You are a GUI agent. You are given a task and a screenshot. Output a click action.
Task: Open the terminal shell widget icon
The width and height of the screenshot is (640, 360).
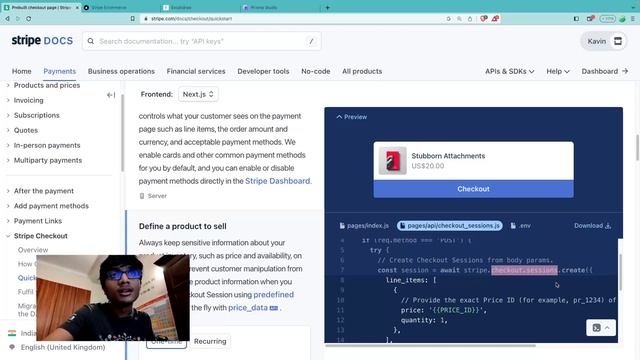(596, 328)
